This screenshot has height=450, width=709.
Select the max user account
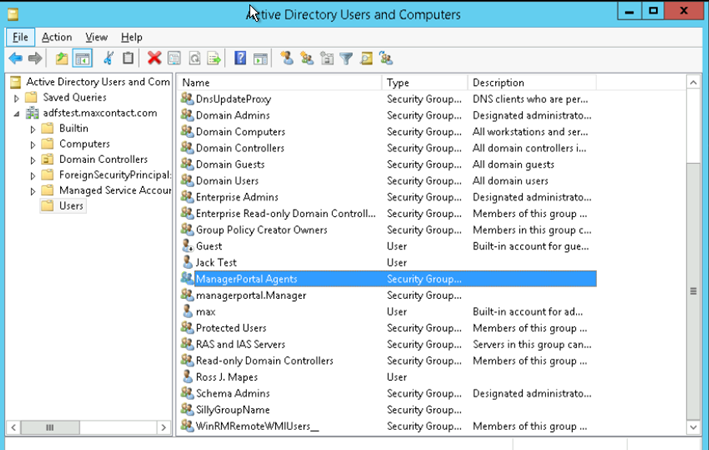(388, 312)
